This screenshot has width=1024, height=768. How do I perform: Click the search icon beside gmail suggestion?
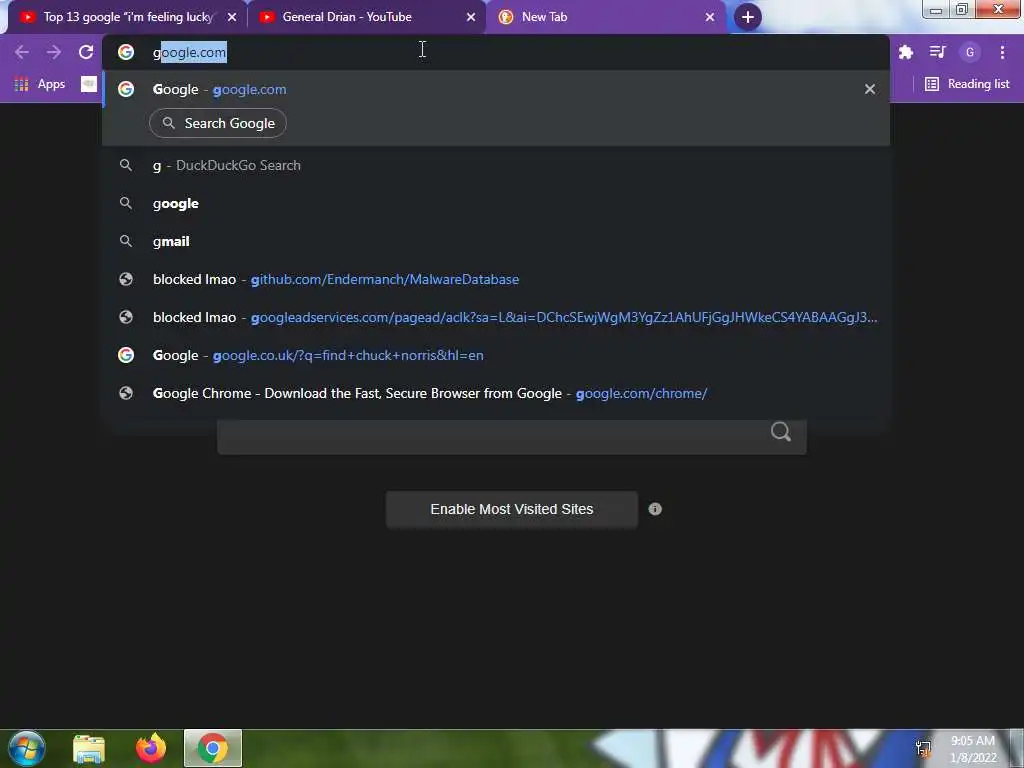126,242
